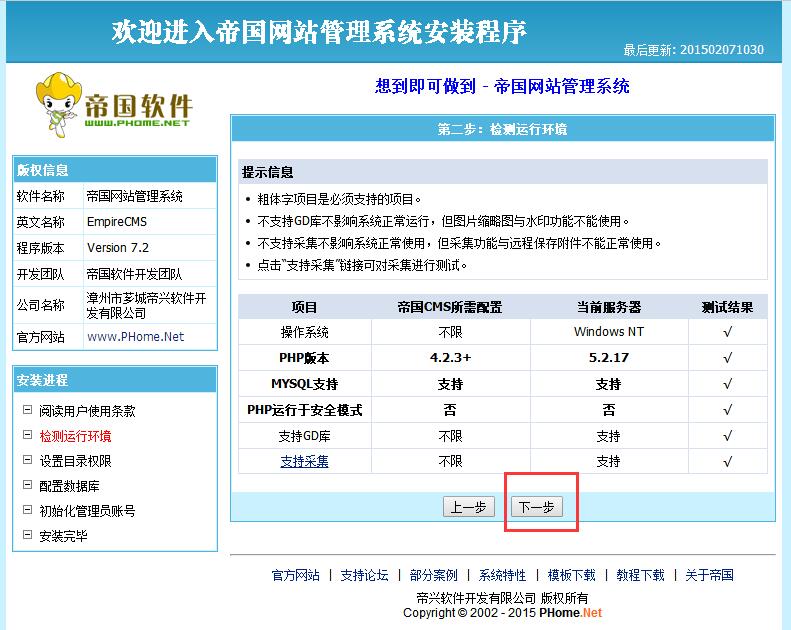
Task: Click the PHP运行于安全模式 row label
Action: pos(304,410)
